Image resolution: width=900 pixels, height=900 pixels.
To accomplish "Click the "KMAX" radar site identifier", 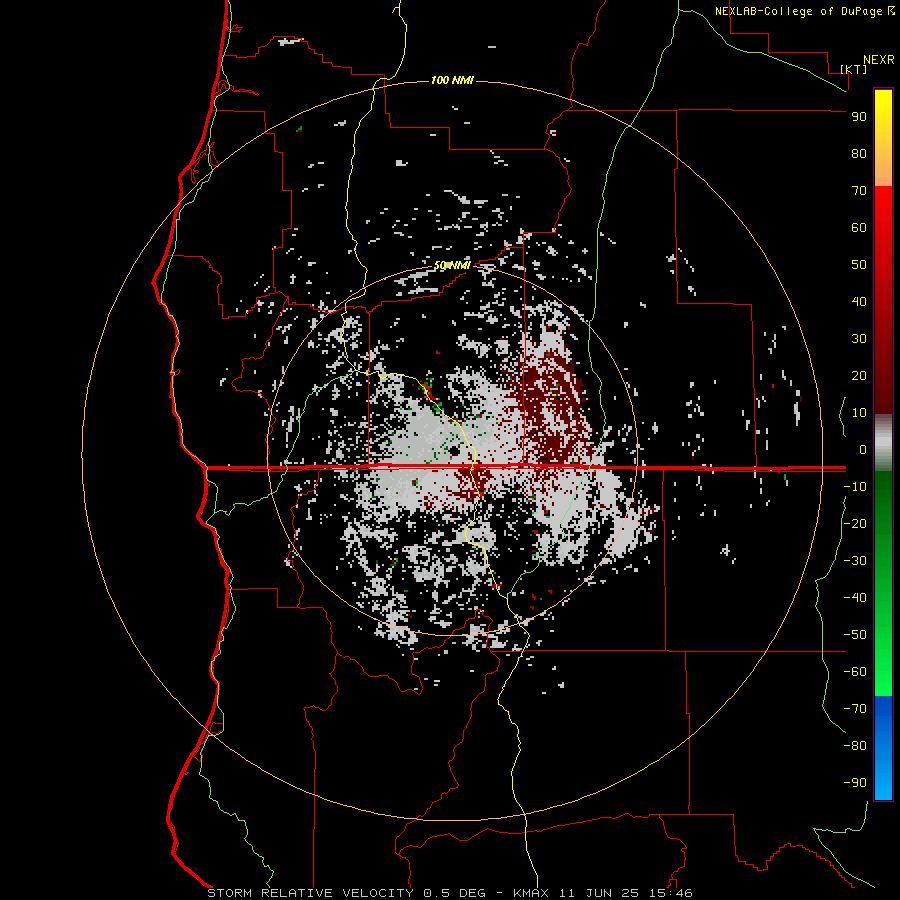I will click(x=530, y=893).
